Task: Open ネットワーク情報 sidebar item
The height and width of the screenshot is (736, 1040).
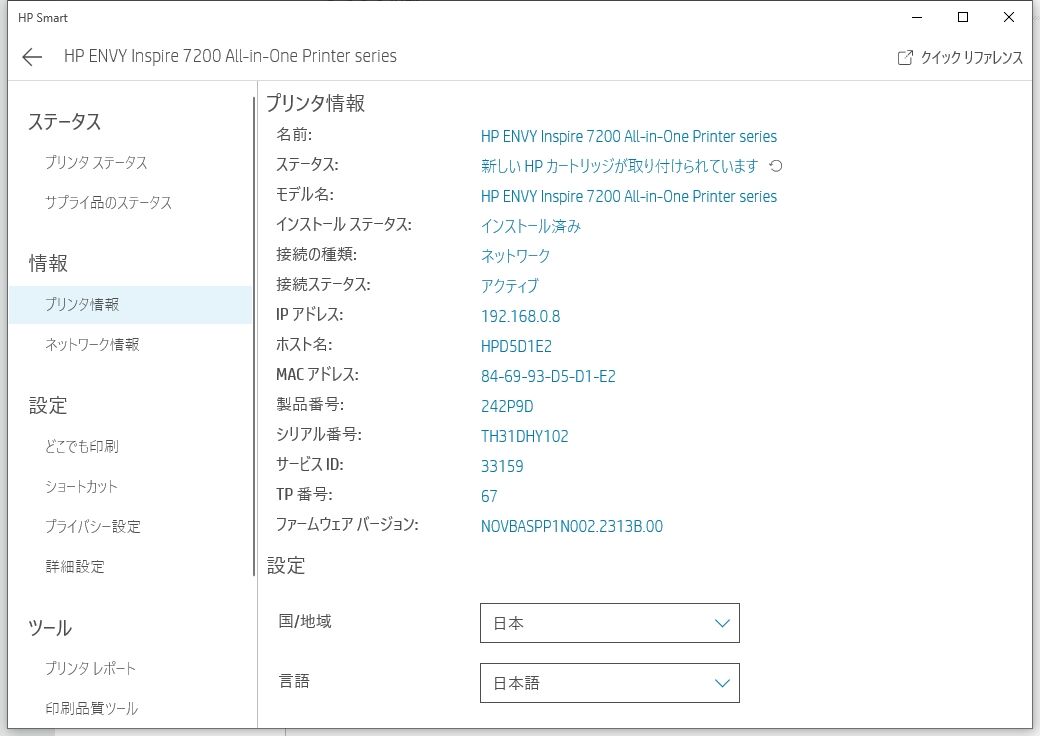Action: [x=92, y=344]
